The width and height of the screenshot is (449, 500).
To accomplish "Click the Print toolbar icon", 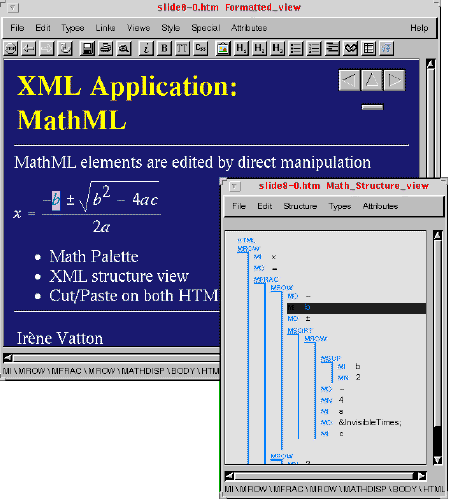I will 106,49.
